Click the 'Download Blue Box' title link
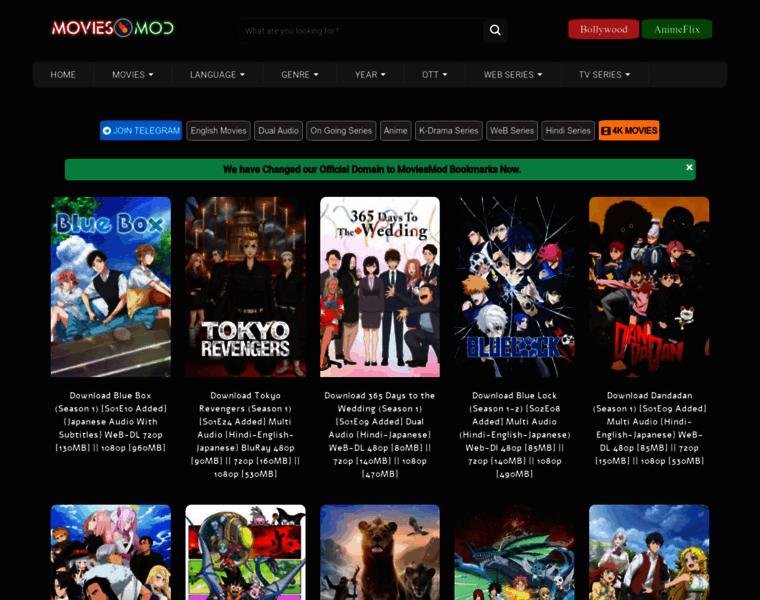 (111, 422)
